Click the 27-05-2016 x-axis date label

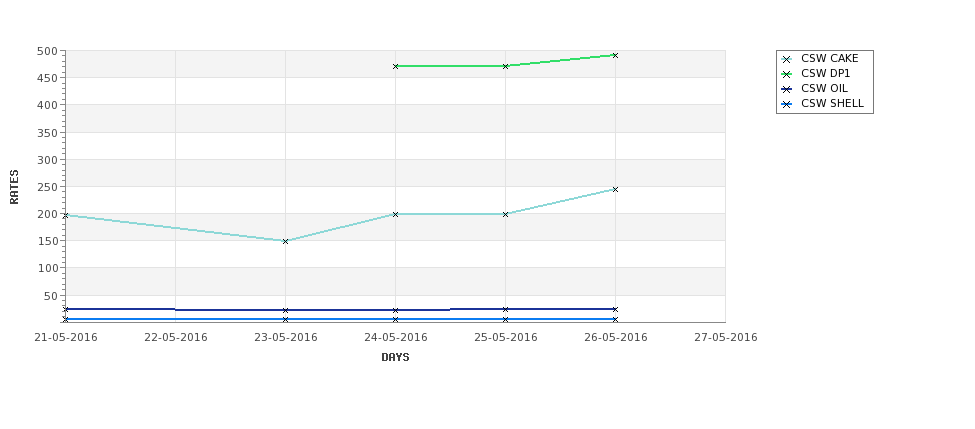(x=726, y=338)
